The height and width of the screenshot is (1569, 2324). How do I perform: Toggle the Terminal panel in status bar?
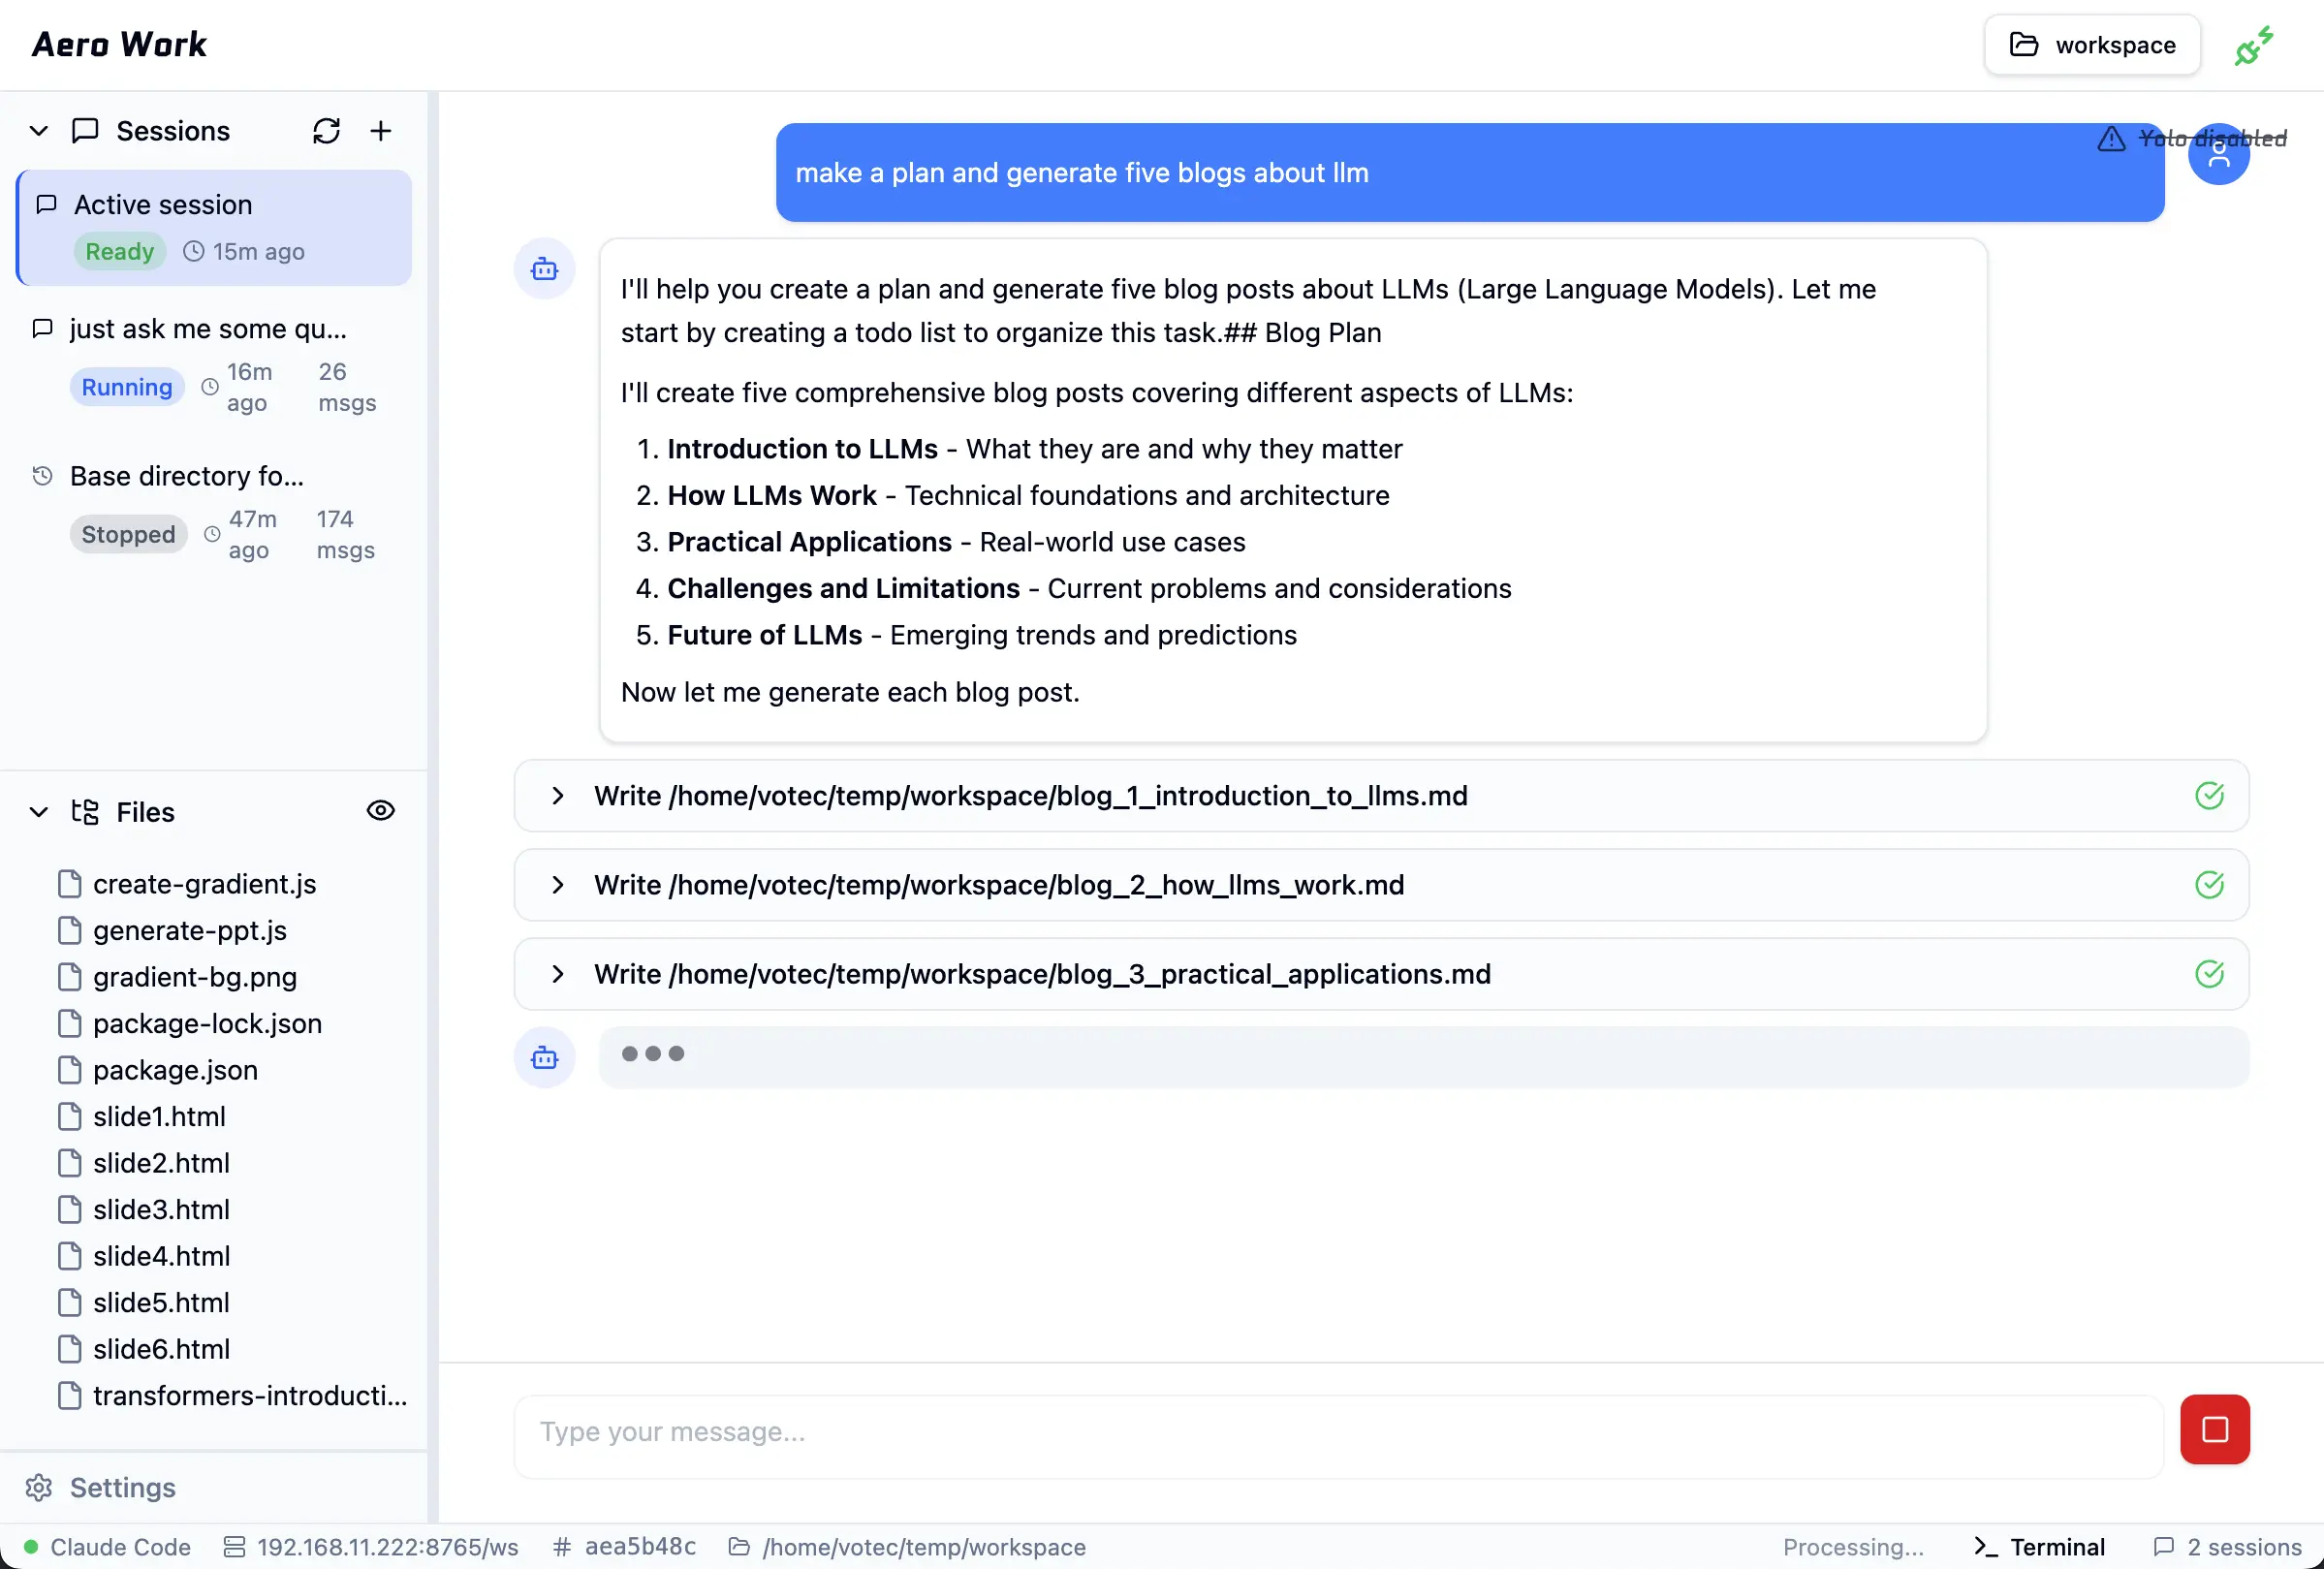coord(2040,1547)
